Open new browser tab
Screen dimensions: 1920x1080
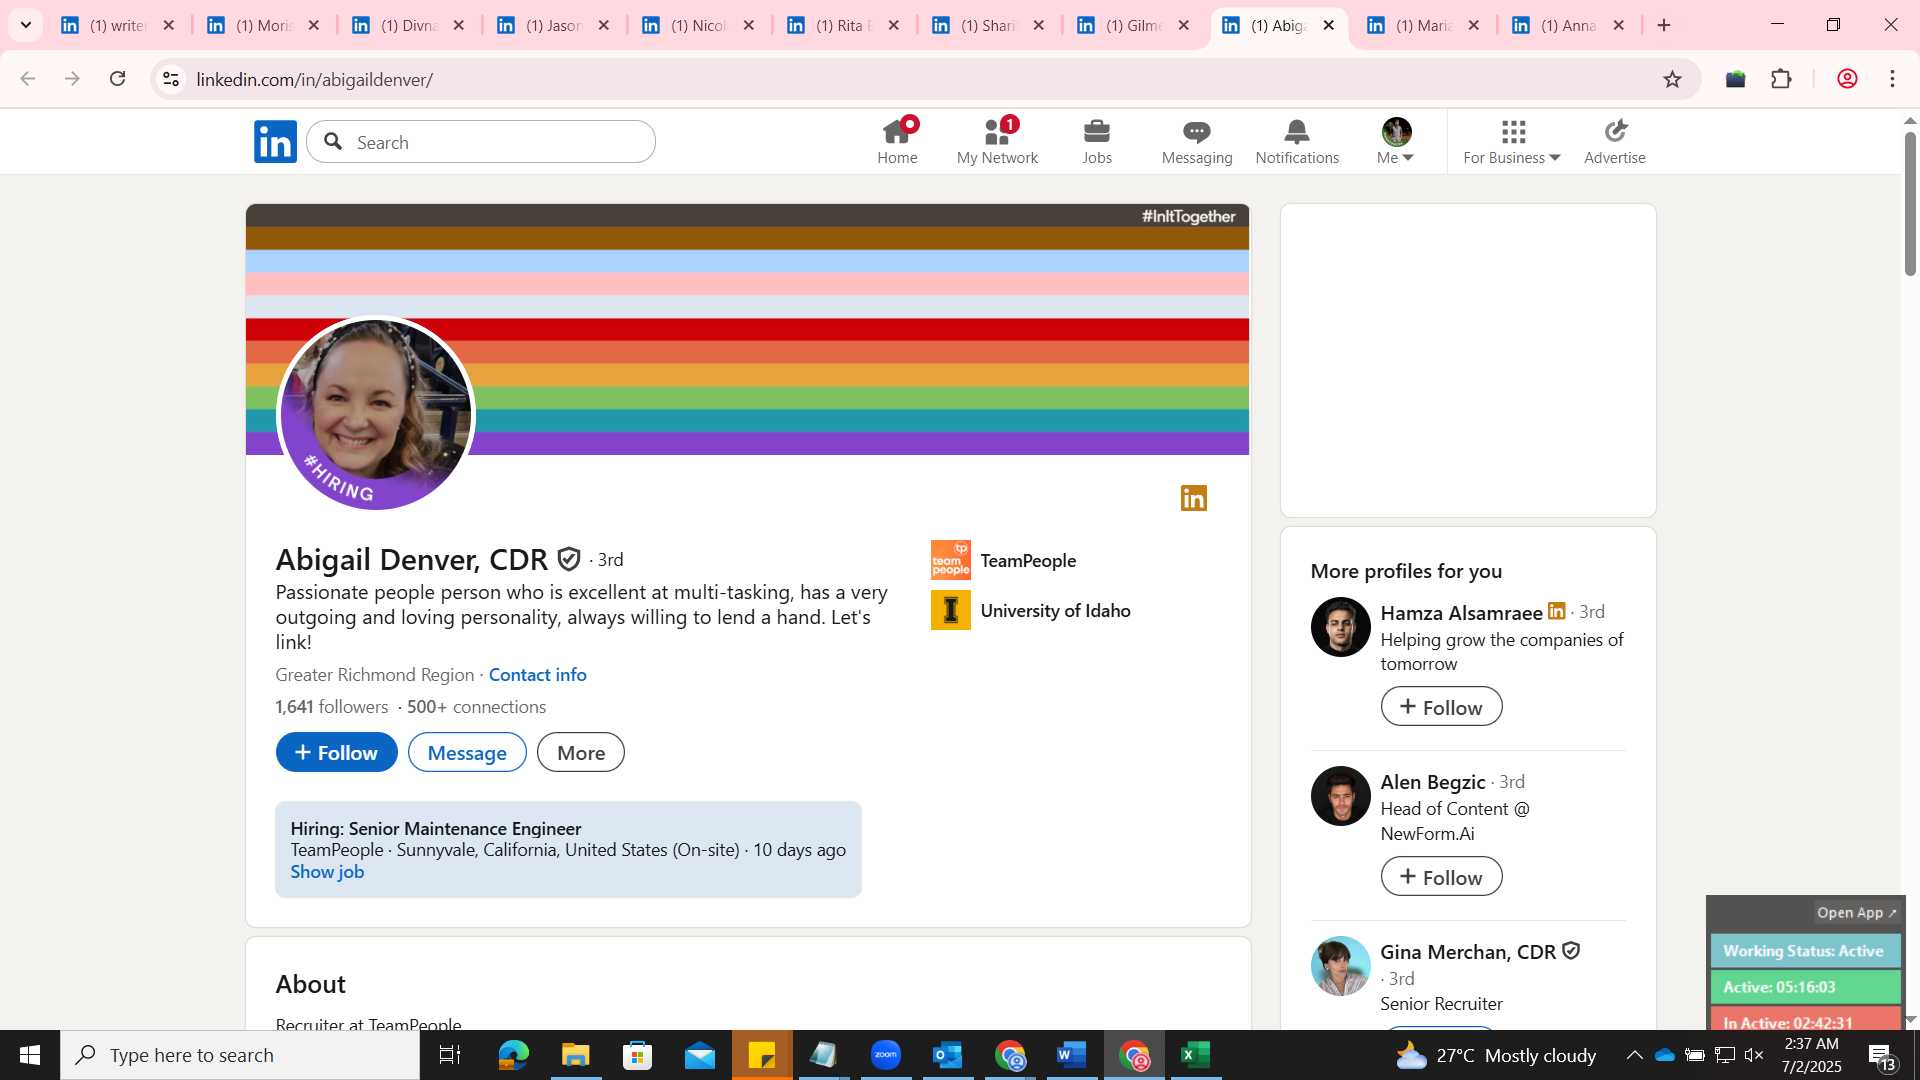(x=1664, y=25)
